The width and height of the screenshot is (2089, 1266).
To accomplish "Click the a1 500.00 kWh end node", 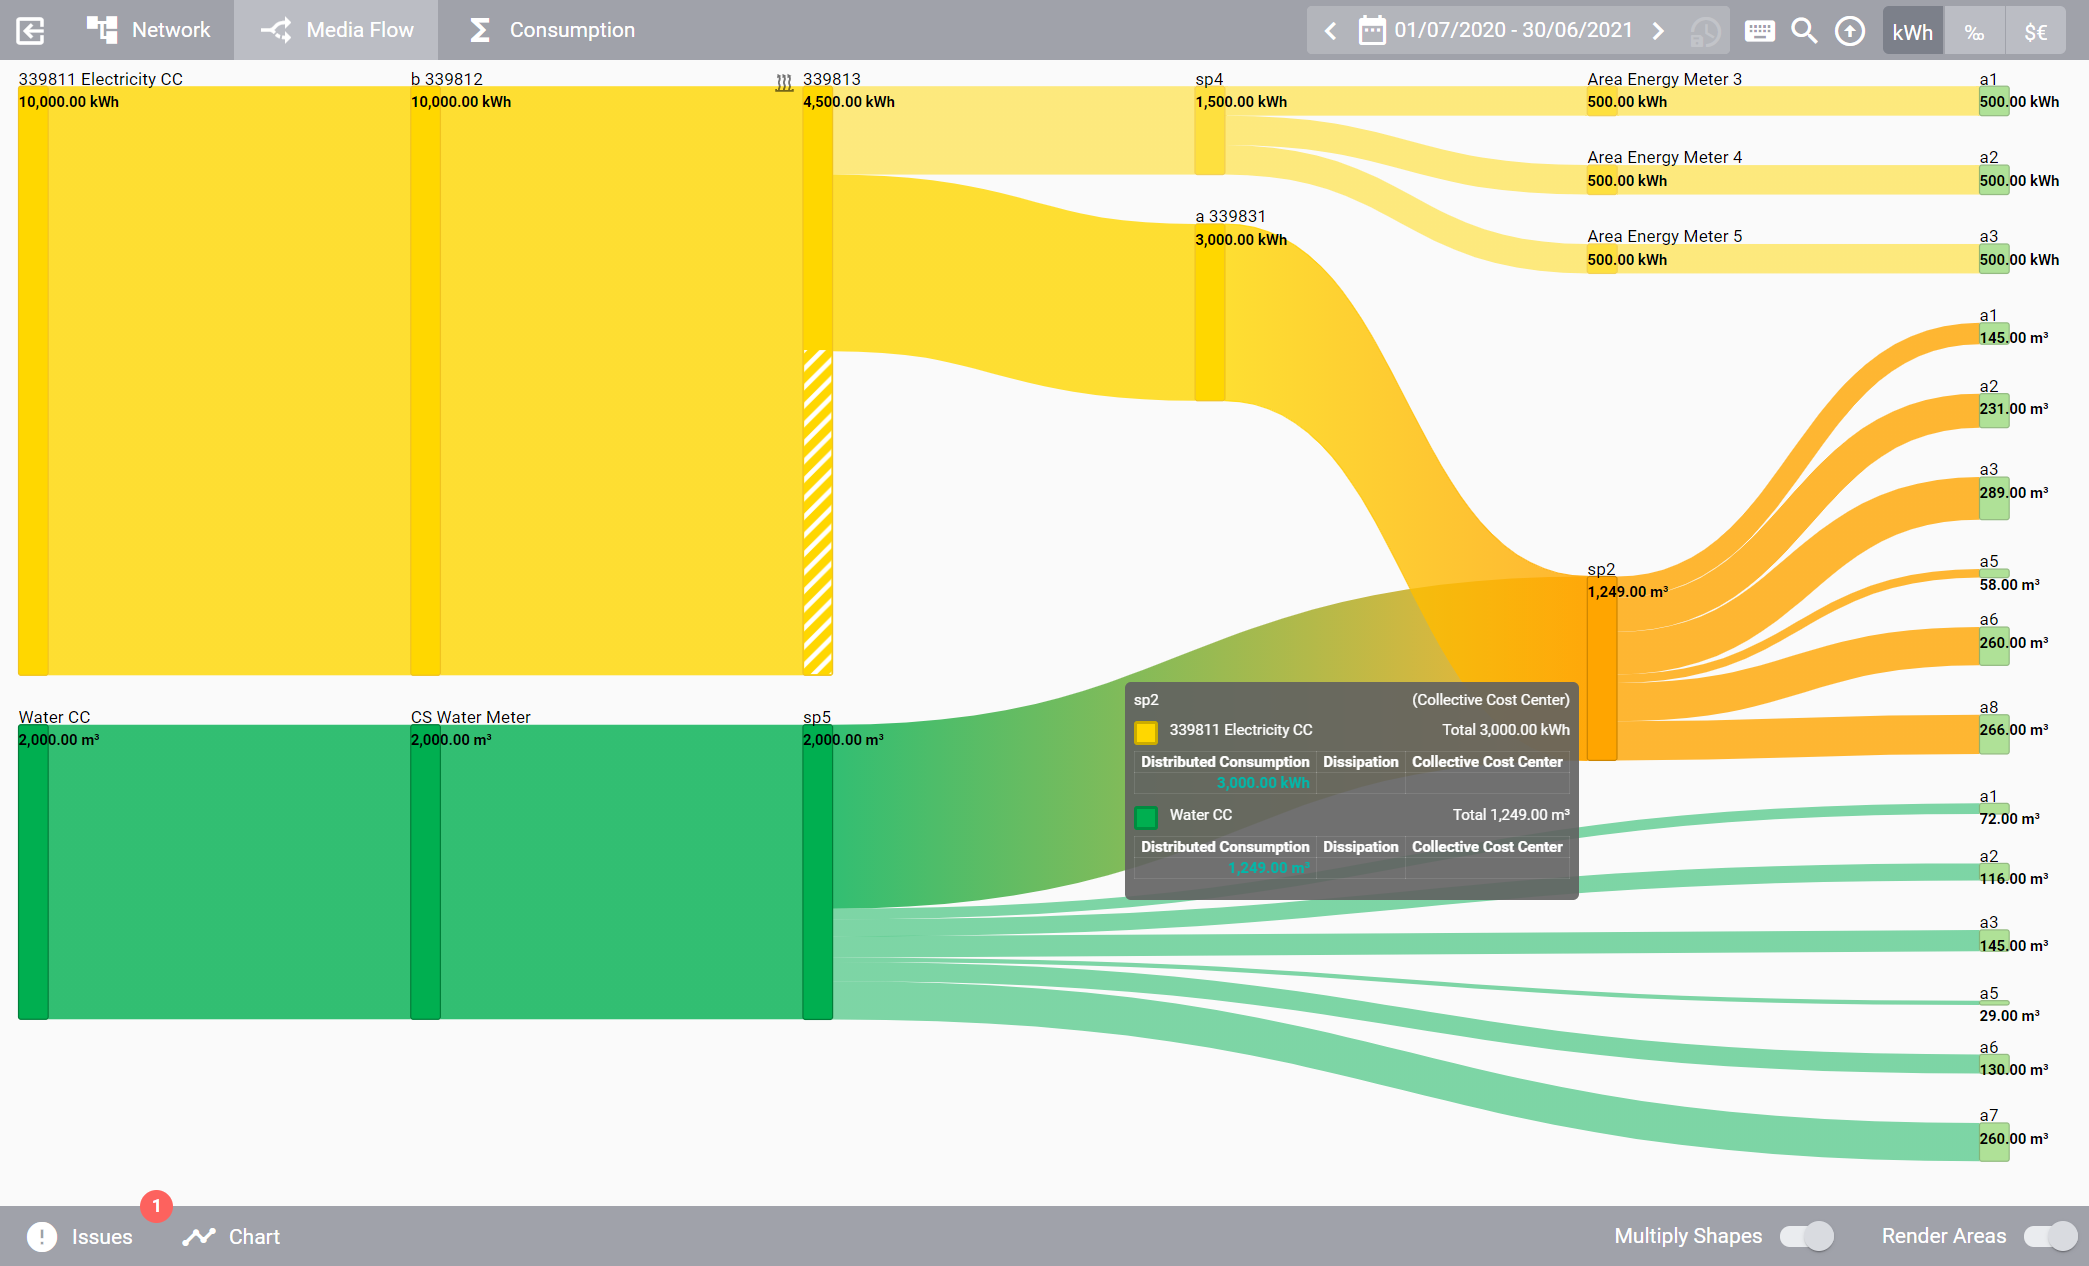I will tap(1994, 101).
